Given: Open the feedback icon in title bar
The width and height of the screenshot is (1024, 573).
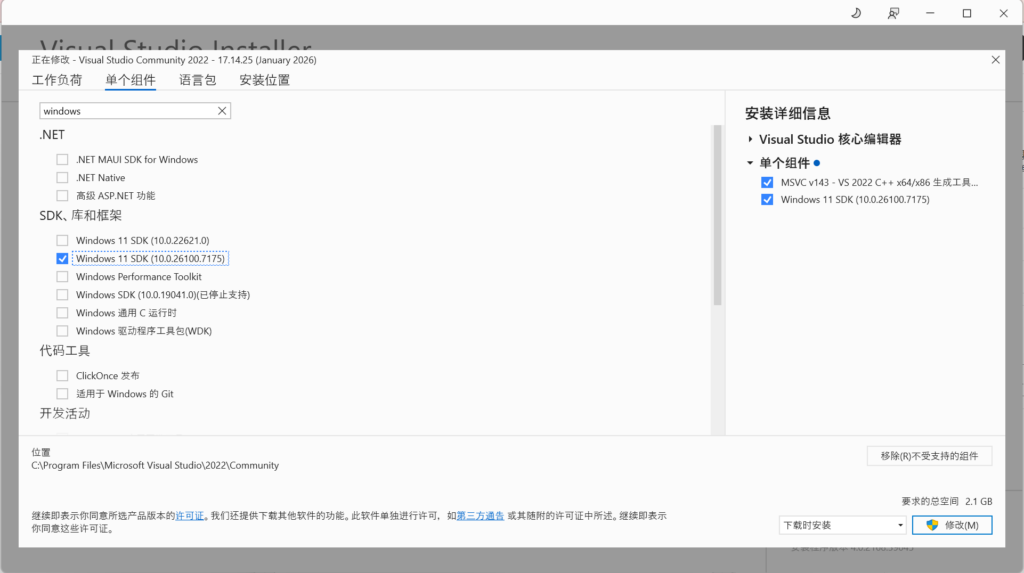Looking at the screenshot, I should pyautogui.click(x=893, y=13).
